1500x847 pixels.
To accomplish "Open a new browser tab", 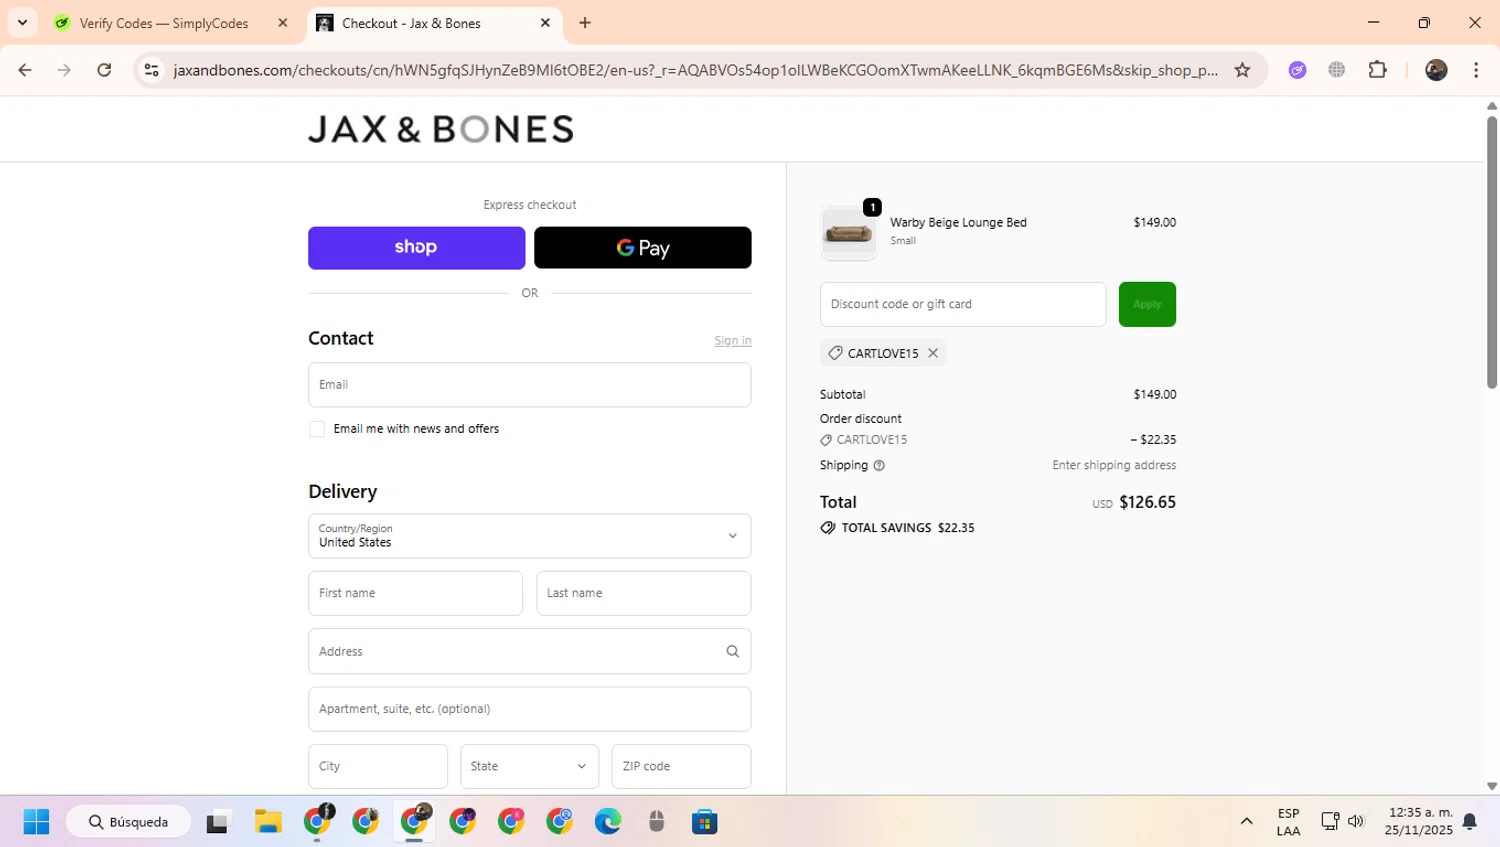I will (585, 23).
